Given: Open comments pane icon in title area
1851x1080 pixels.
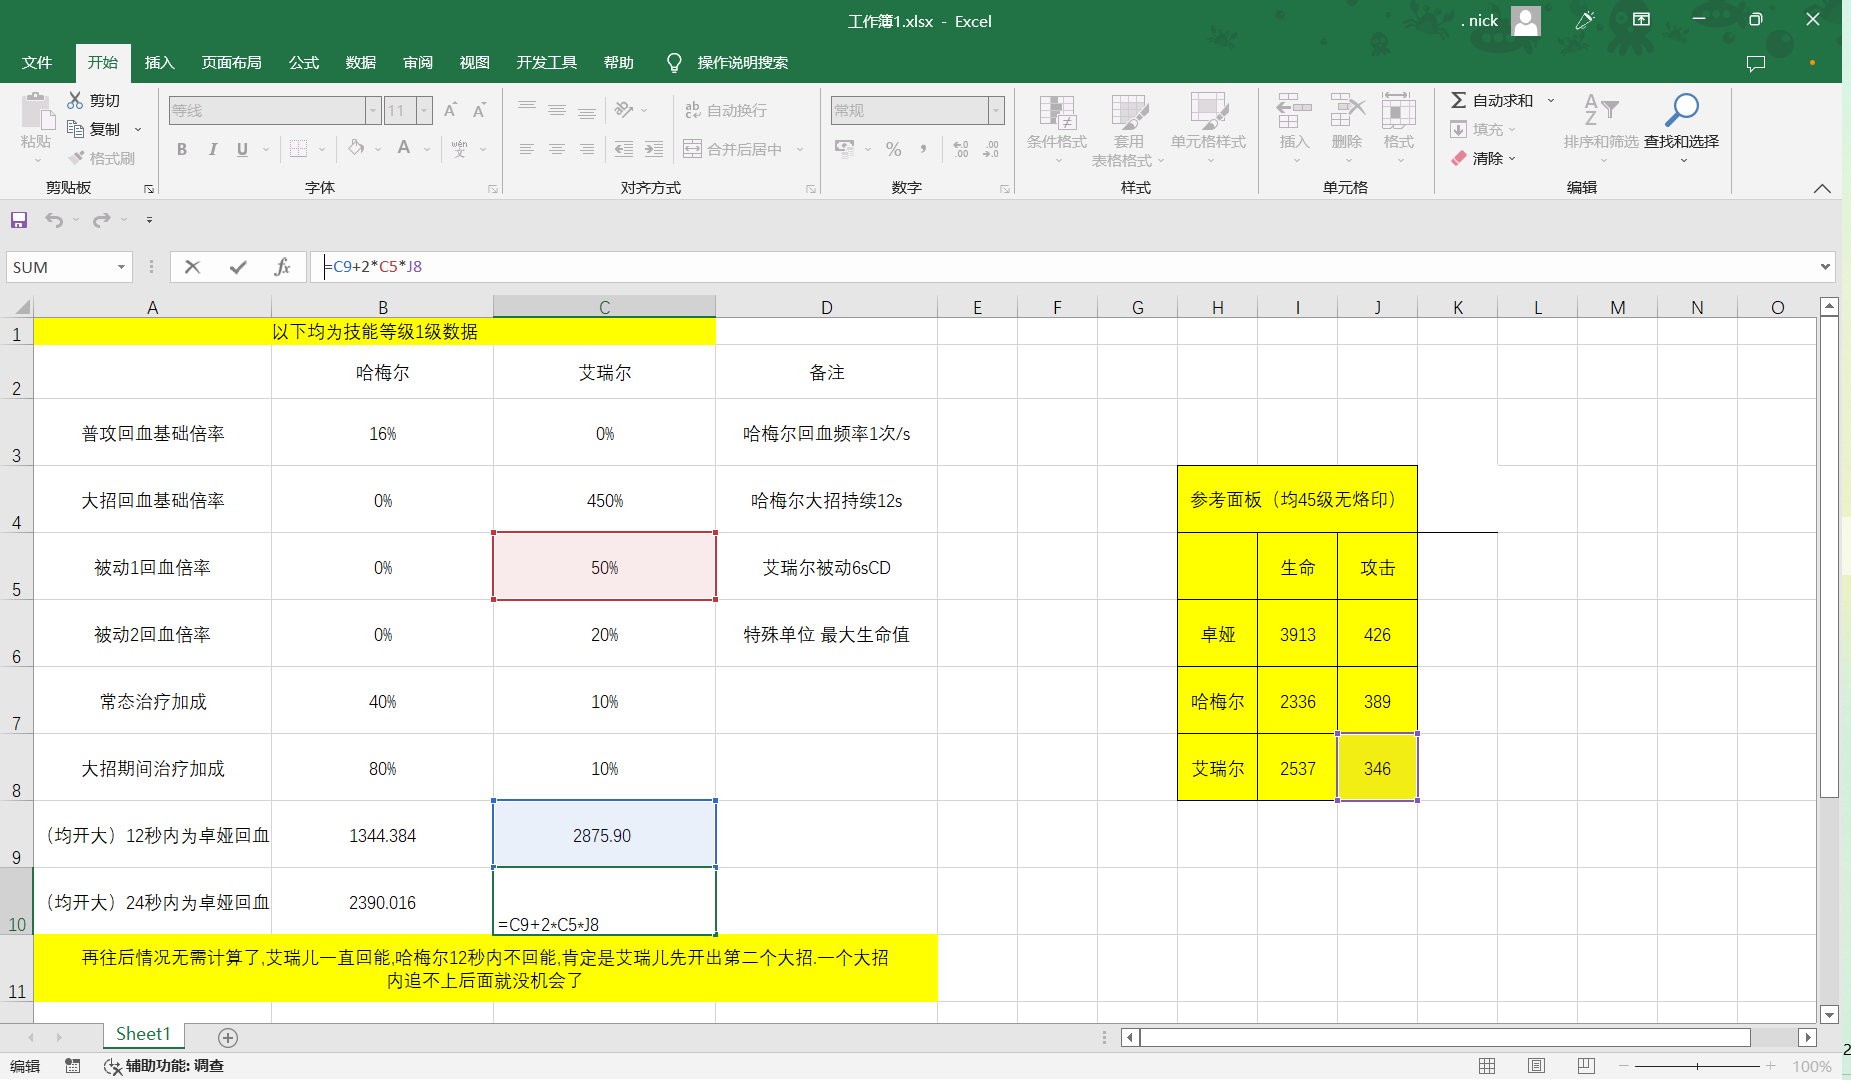Looking at the screenshot, I should click(x=1755, y=63).
